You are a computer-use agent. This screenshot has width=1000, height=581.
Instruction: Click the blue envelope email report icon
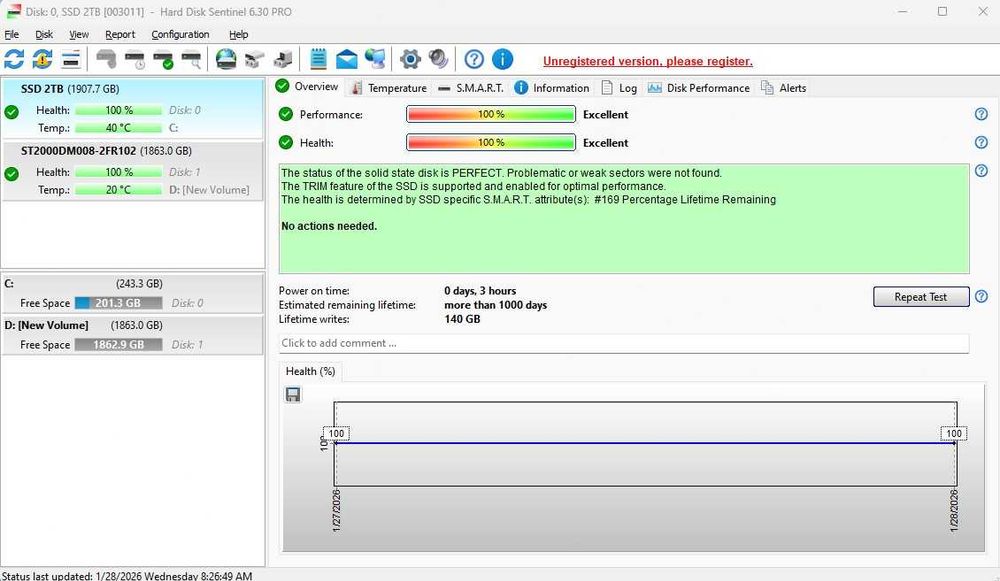click(346, 59)
